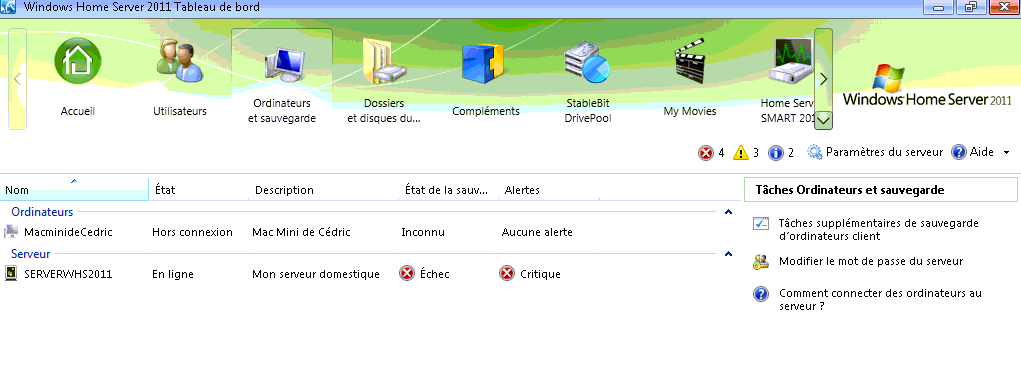The width and height of the screenshot is (1021, 368).
Task: Open the Aide dropdown arrow
Action: (x=1007, y=152)
